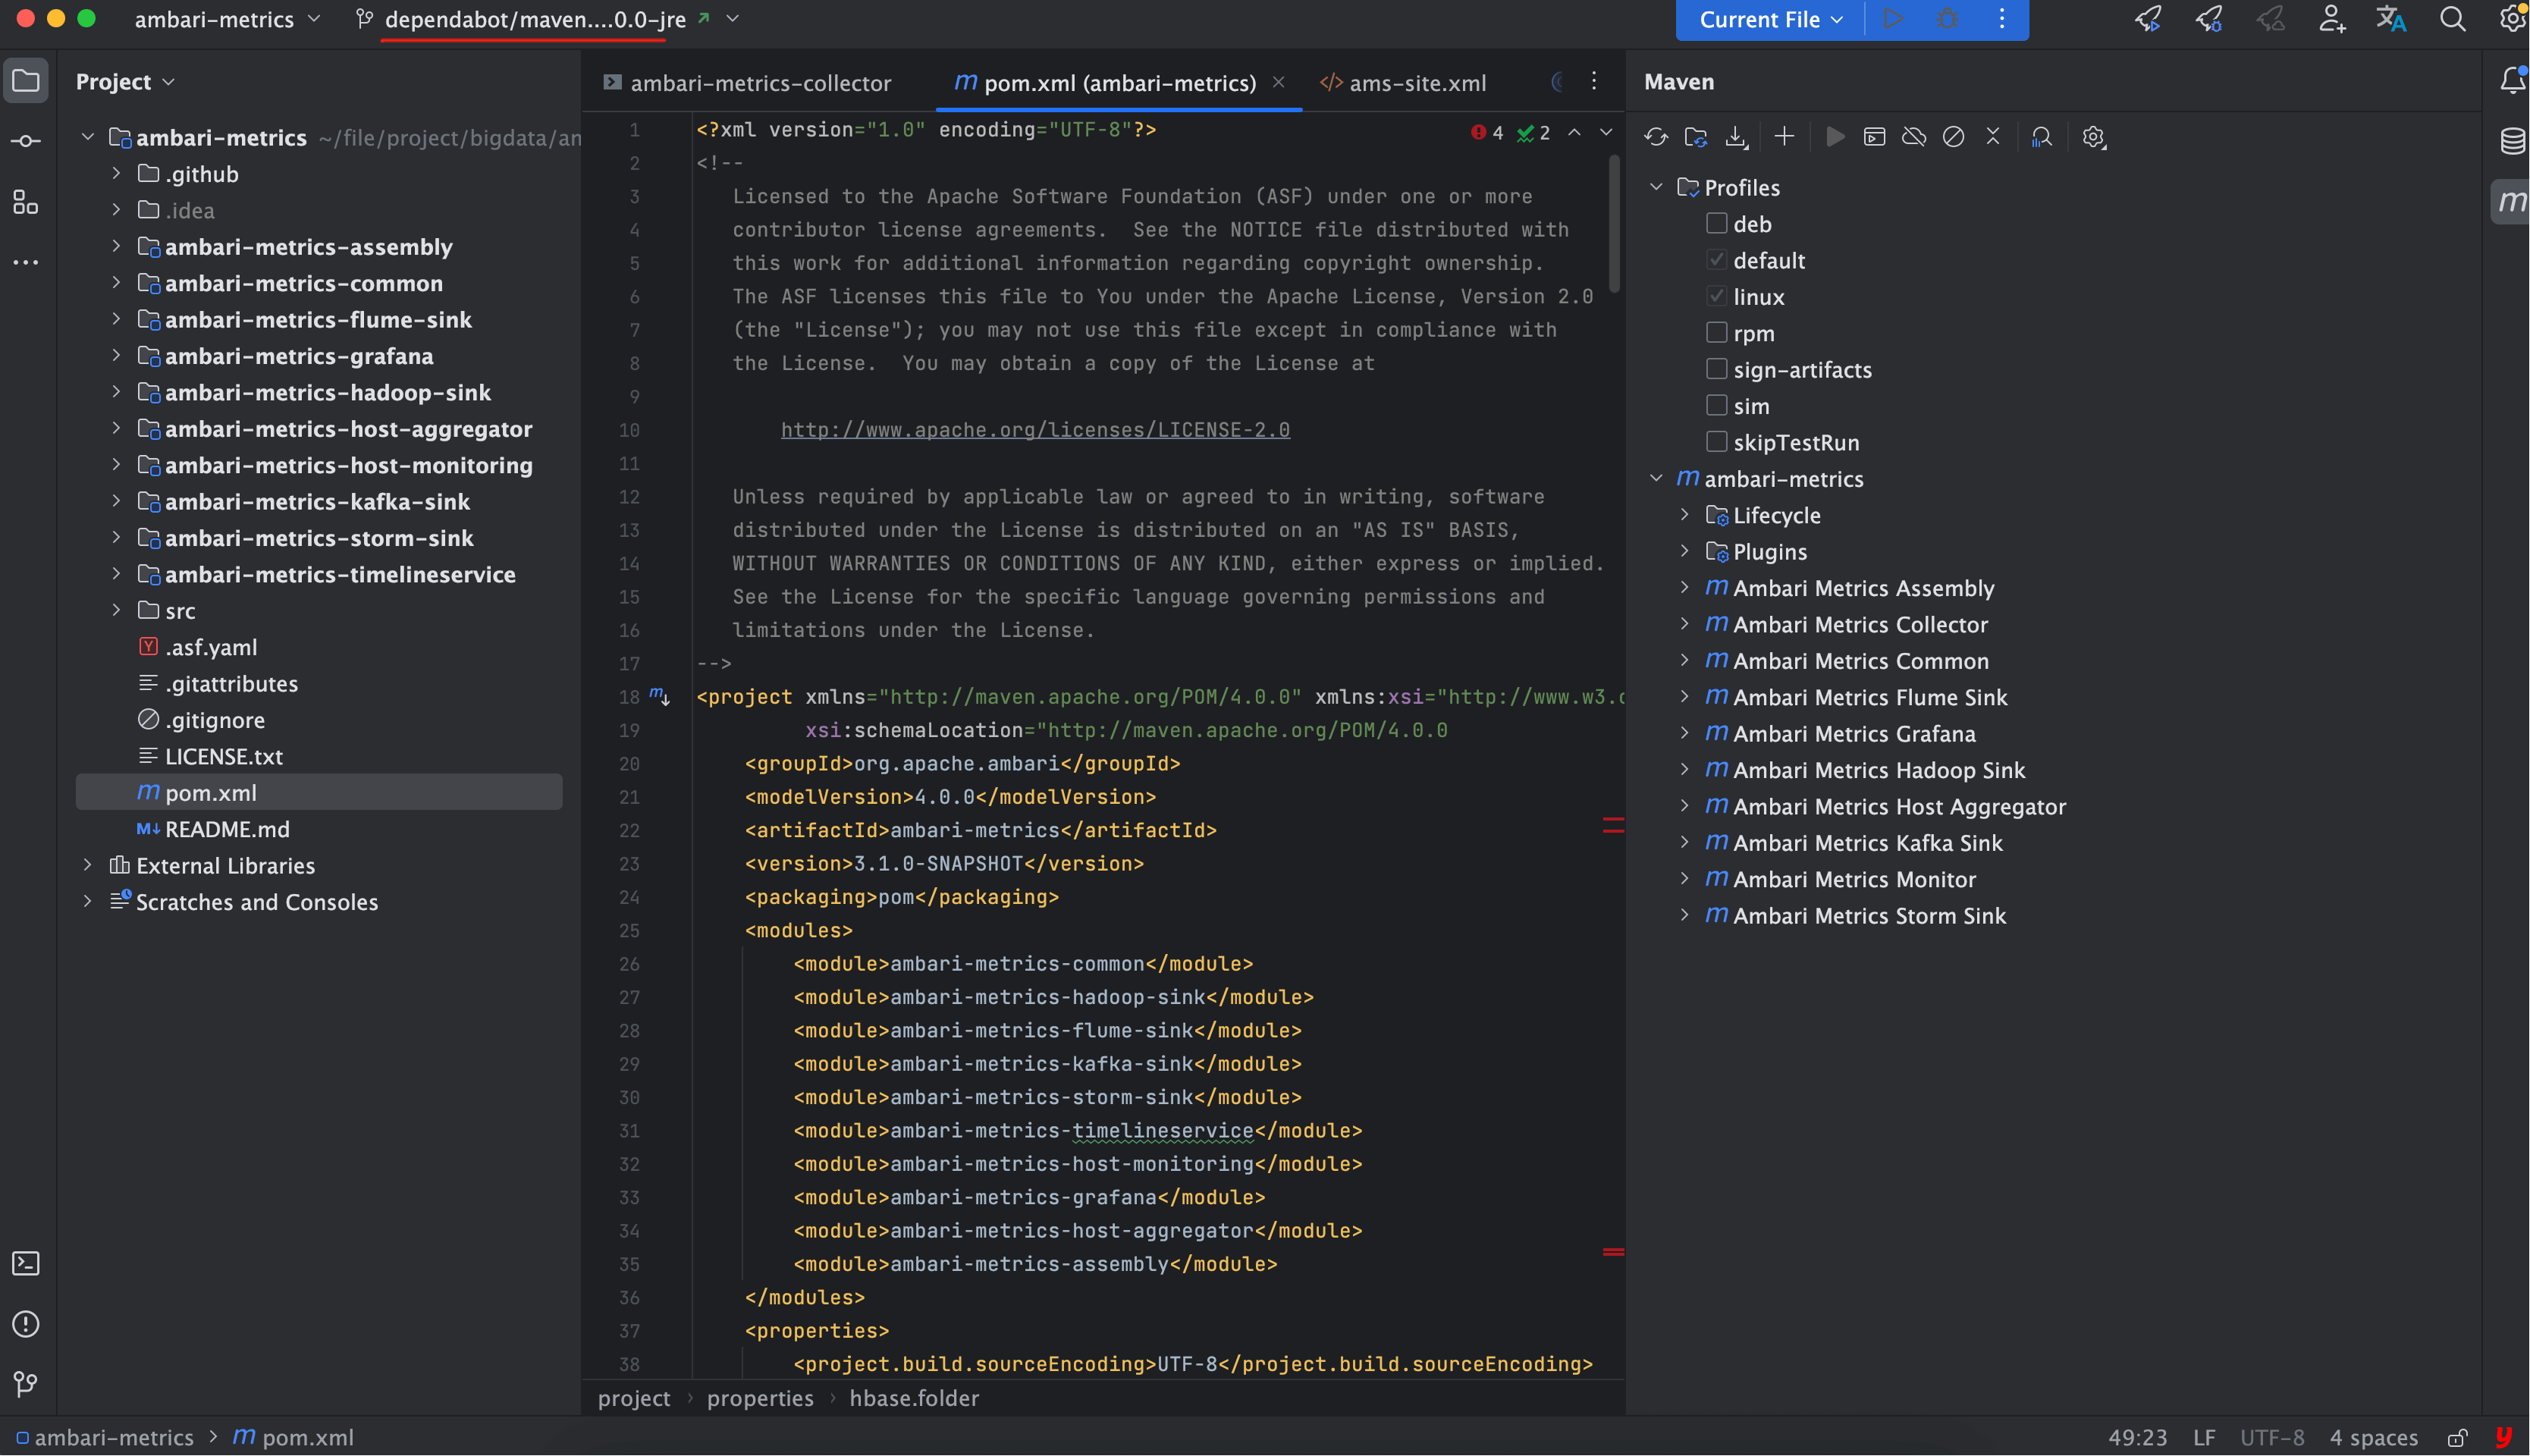Open Maven dependency analyzer icon
This screenshot has width=2530, height=1456.
[x=2041, y=137]
